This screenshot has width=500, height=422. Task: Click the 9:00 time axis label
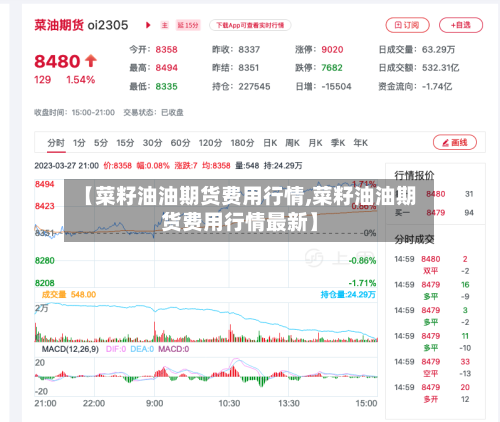pyautogui.click(x=155, y=404)
